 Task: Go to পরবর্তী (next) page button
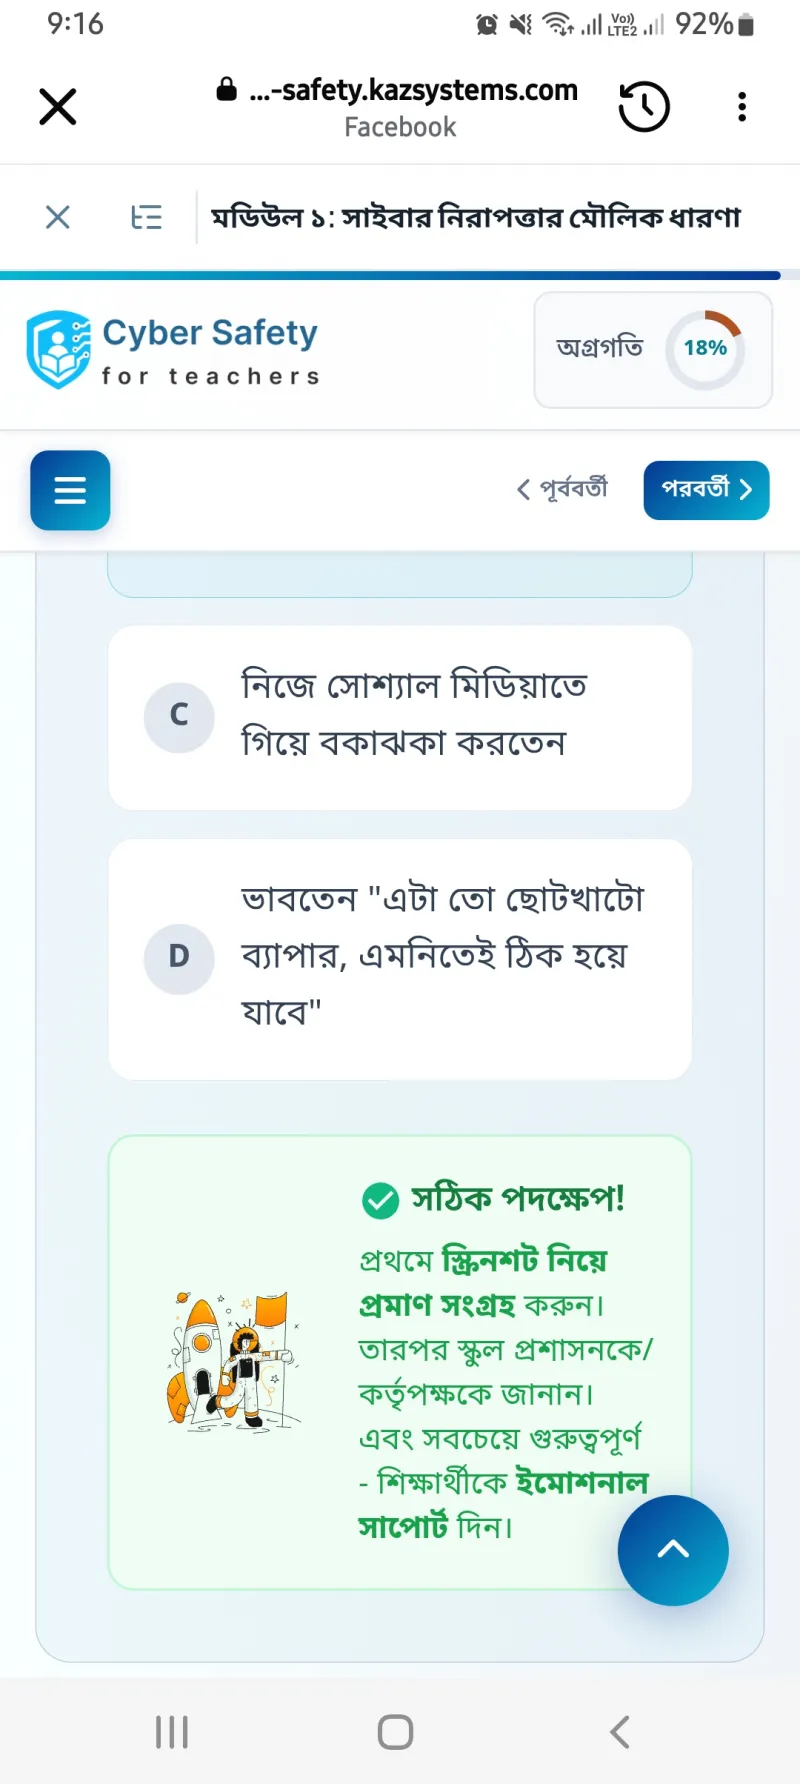coord(706,490)
